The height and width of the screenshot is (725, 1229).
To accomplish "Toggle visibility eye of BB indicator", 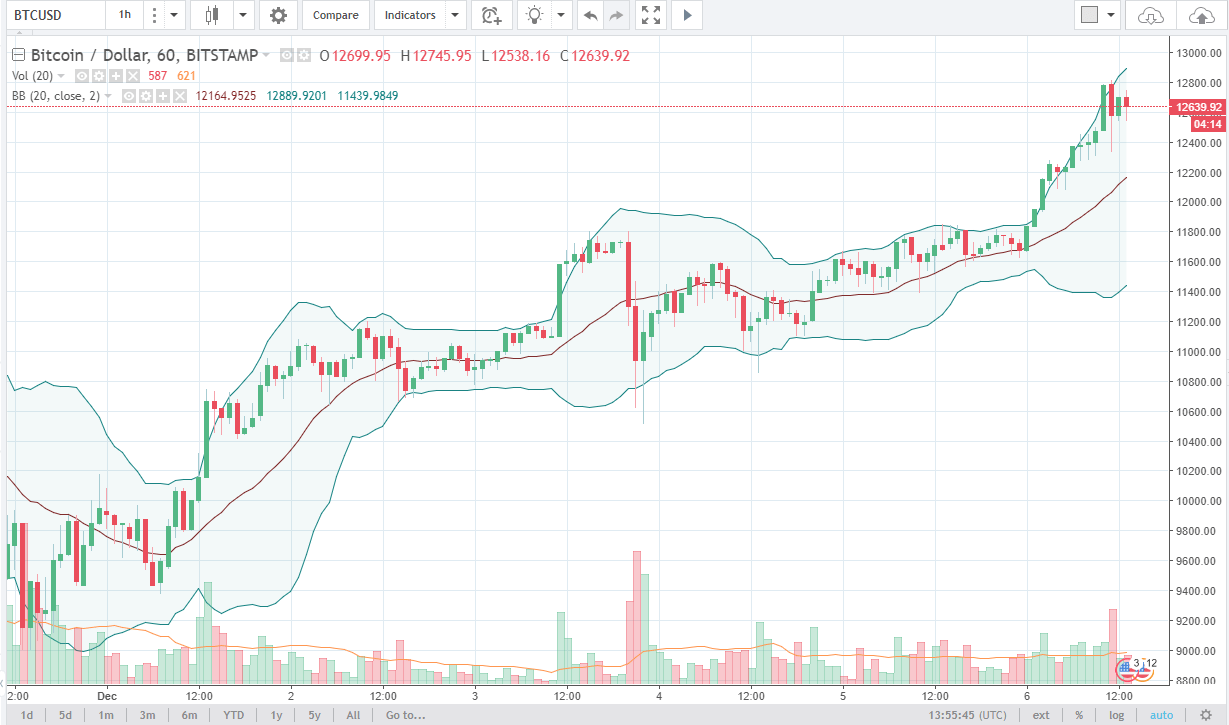I will pos(129,96).
